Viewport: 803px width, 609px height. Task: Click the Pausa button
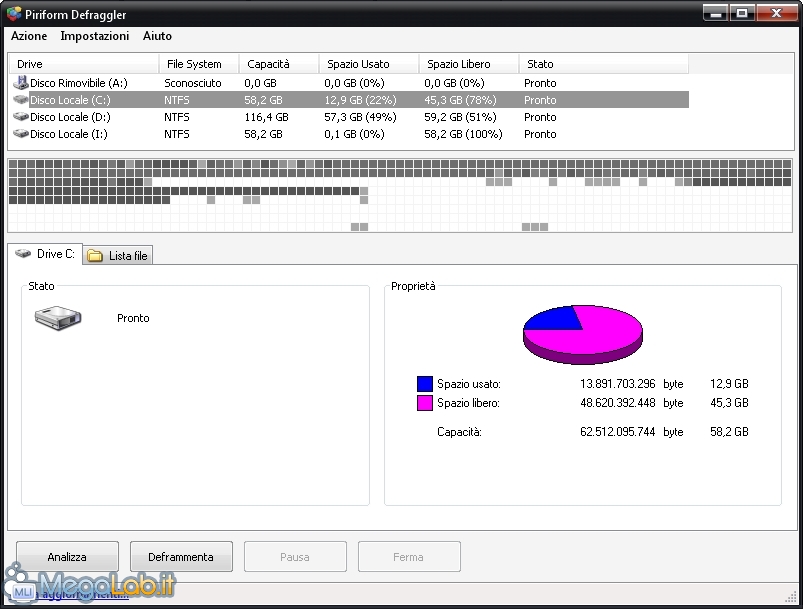[x=295, y=557]
